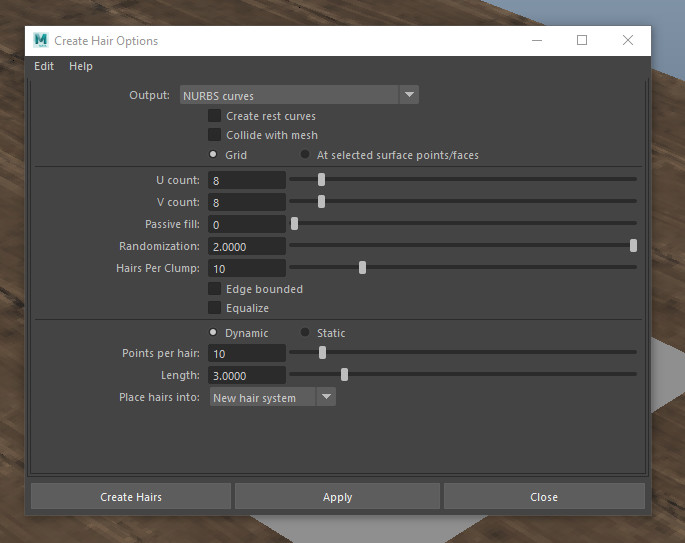The width and height of the screenshot is (685, 543).
Task: Click the Length value field
Action: [247, 375]
